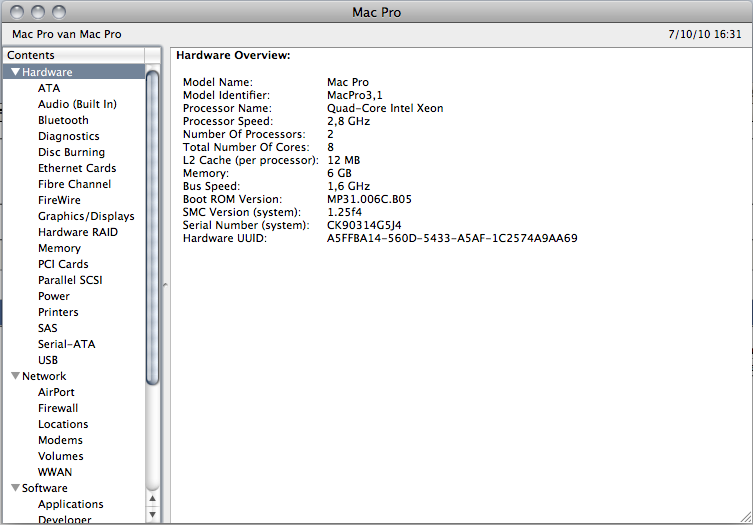753x525 pixels.
Task: Click the window resize grip corner
Action: (x=746, y=518)
